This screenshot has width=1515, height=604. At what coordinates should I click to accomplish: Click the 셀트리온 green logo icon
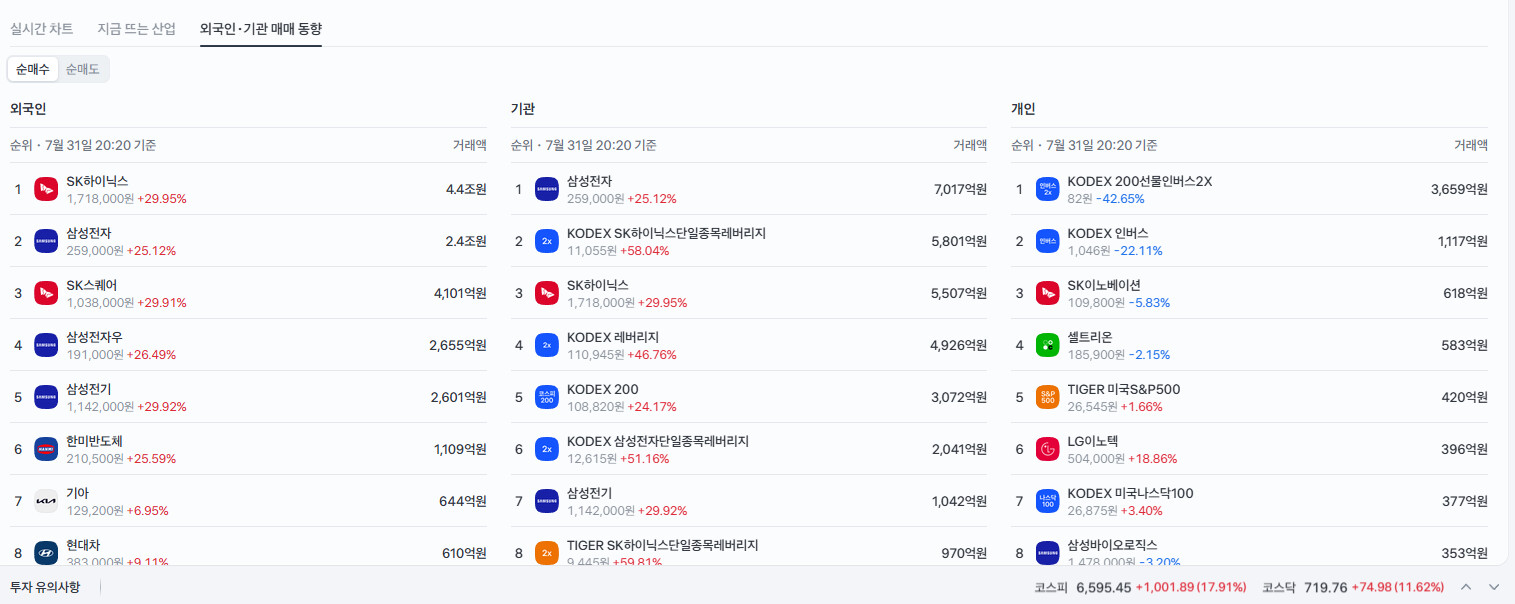pyautogui.click(x=1048, y=345)
